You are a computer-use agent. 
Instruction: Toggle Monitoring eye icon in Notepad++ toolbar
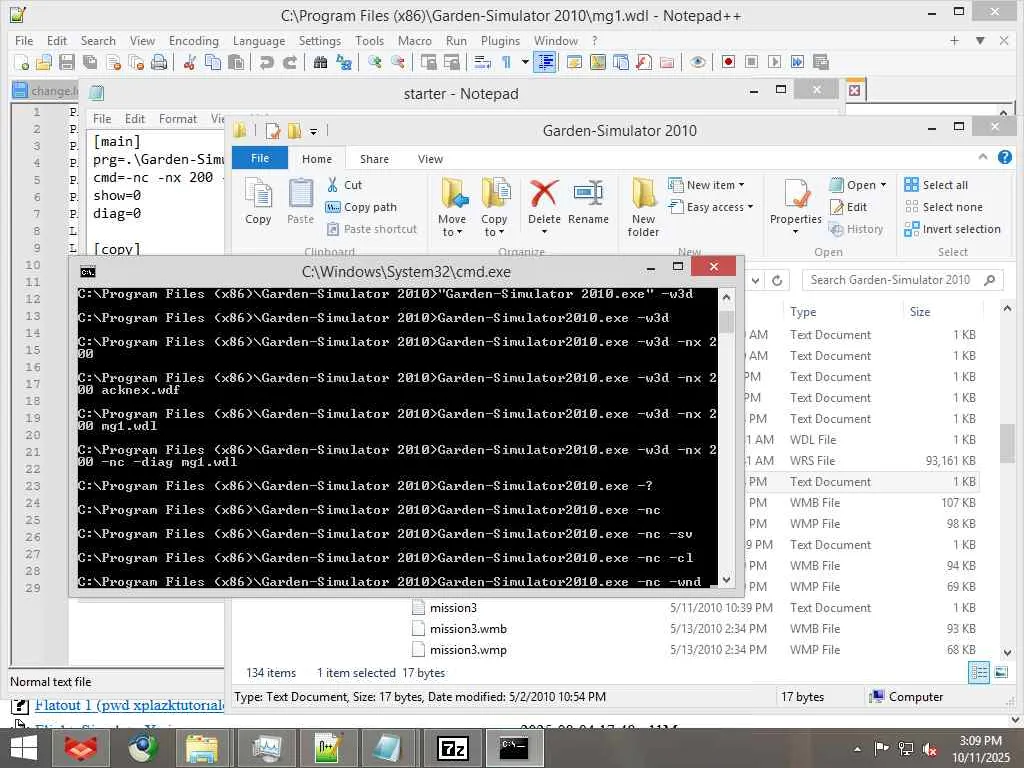pos(697,63)
